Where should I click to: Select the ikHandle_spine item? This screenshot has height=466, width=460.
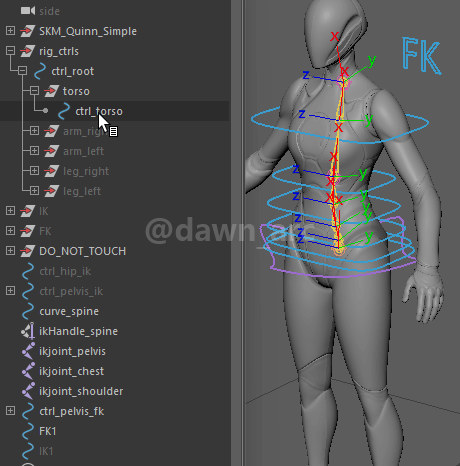click(78, 331)
